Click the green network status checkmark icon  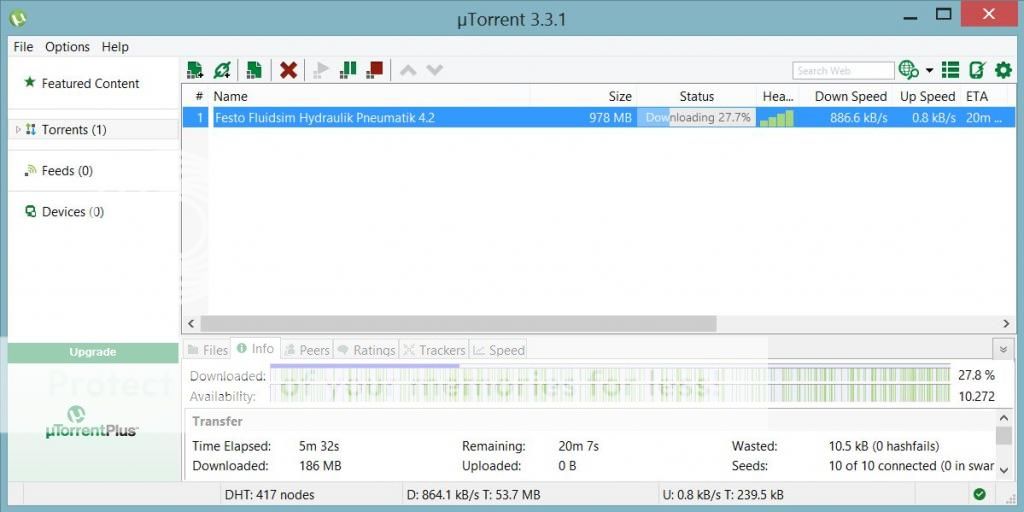click(x=979, y=494)
